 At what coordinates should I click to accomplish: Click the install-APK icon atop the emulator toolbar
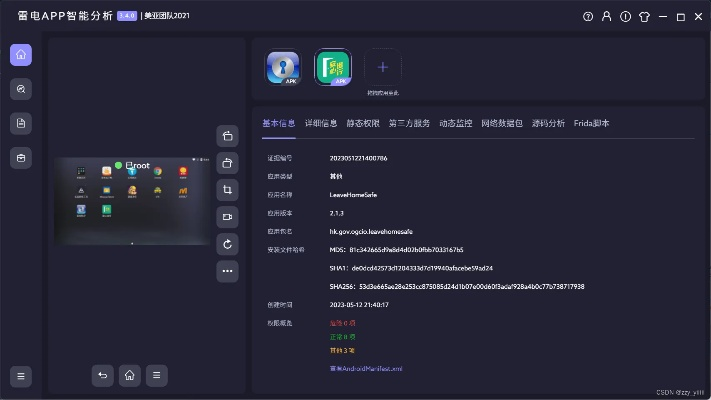[x=228, y=136]
